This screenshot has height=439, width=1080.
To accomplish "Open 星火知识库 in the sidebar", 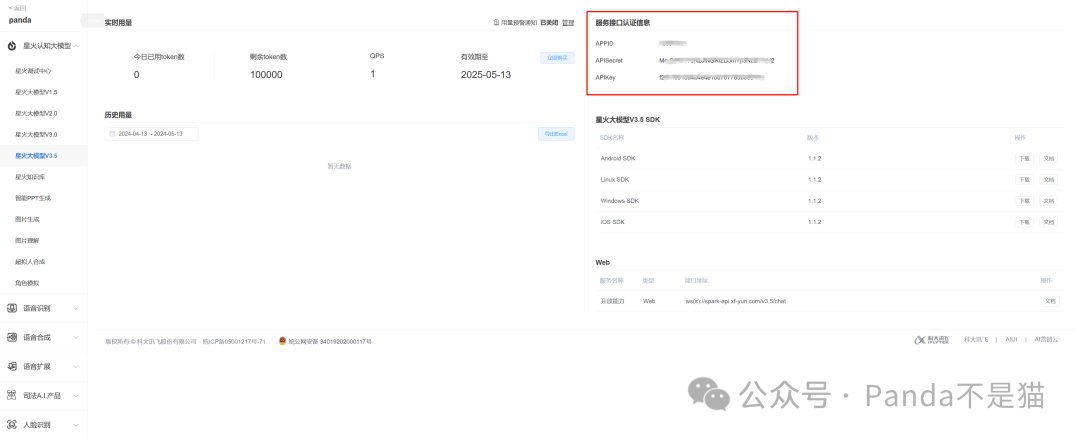I will tap(30, 177).
